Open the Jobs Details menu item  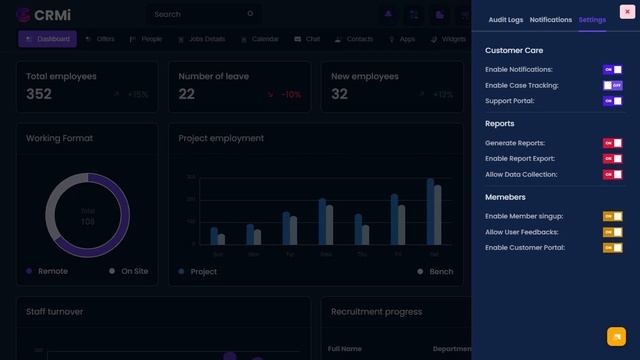(202, 39)
